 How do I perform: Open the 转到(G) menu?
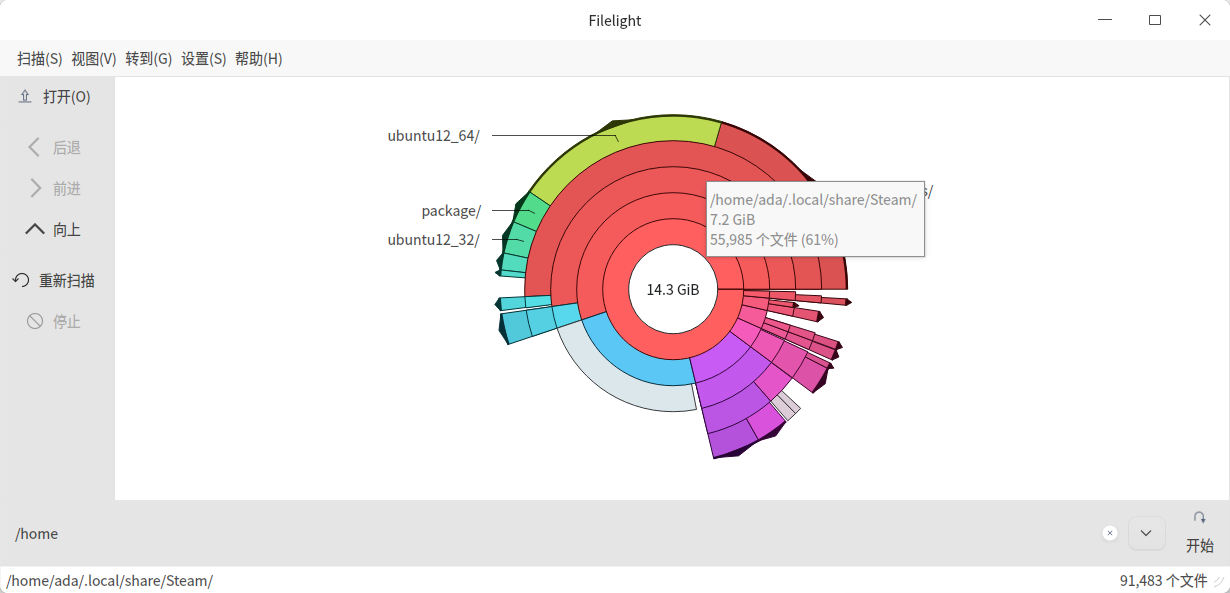(149, 59)
